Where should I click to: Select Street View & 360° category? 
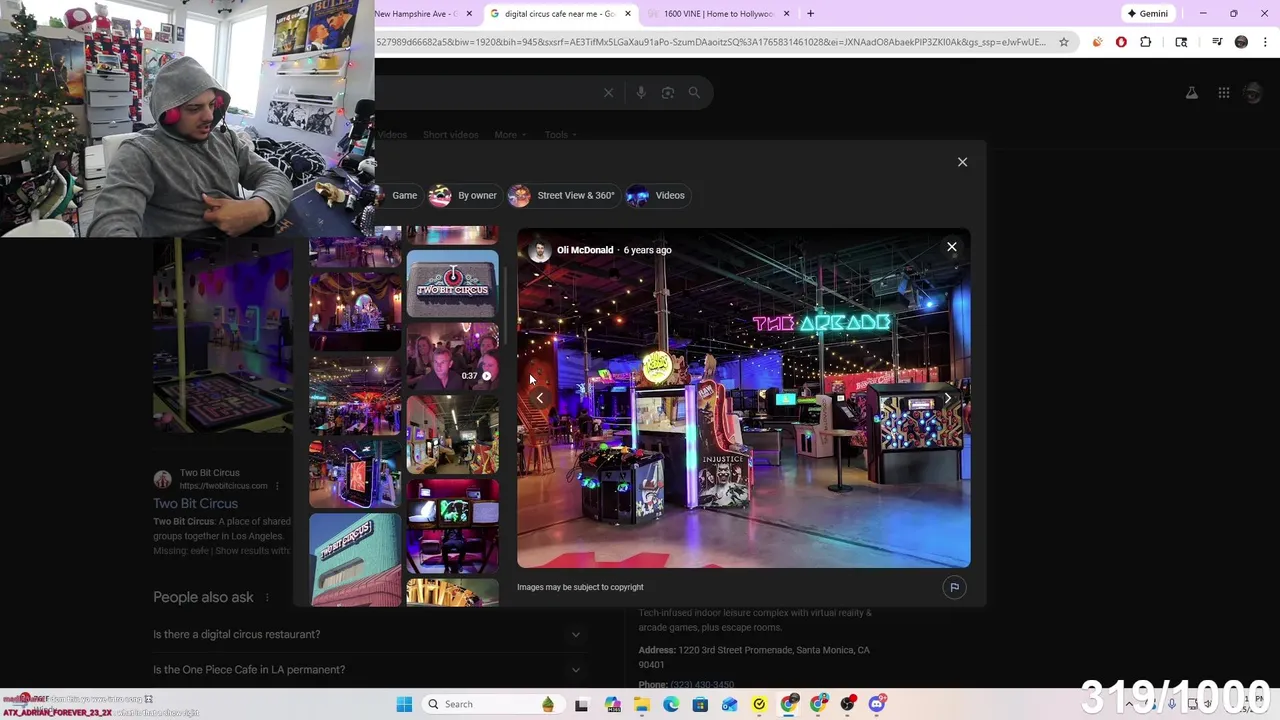(563, 195)
